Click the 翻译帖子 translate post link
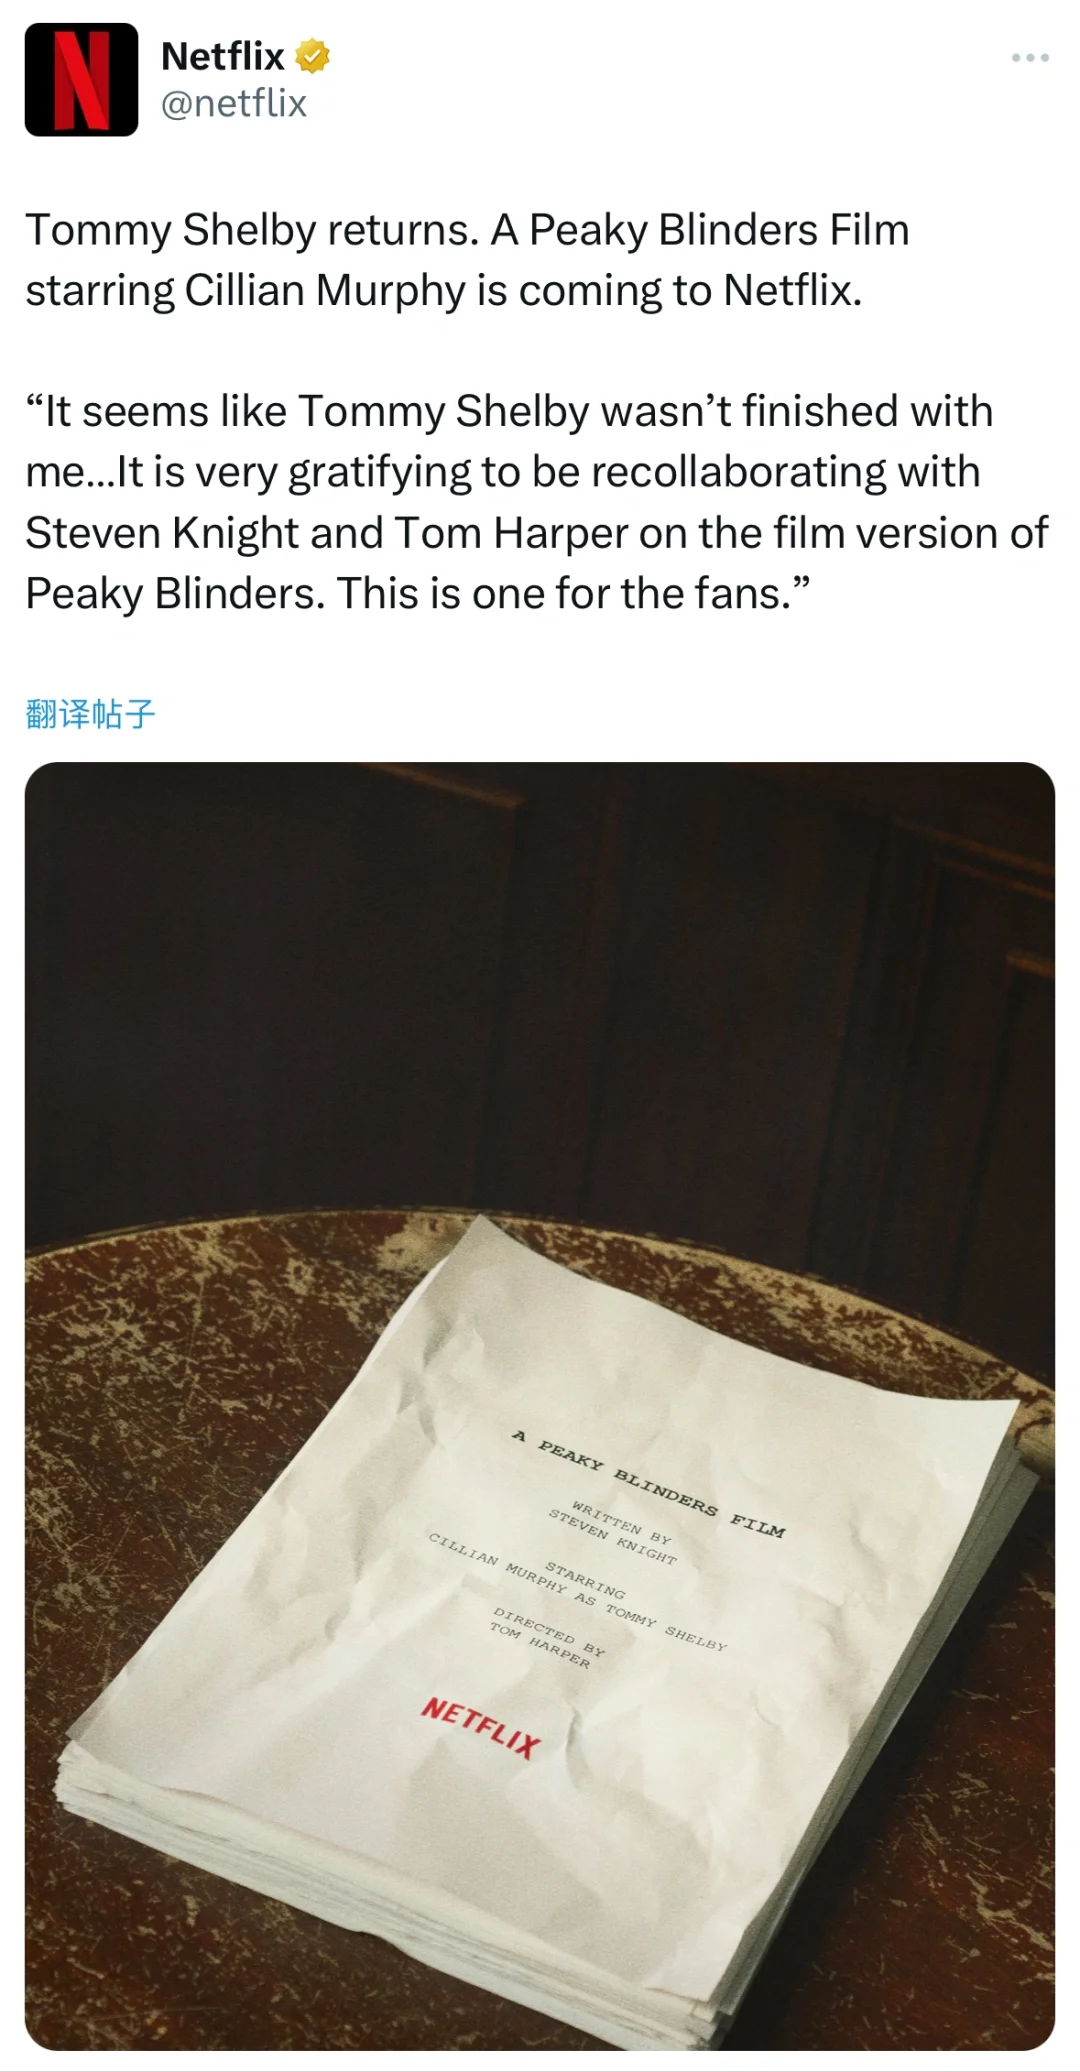 click(90, 714)
